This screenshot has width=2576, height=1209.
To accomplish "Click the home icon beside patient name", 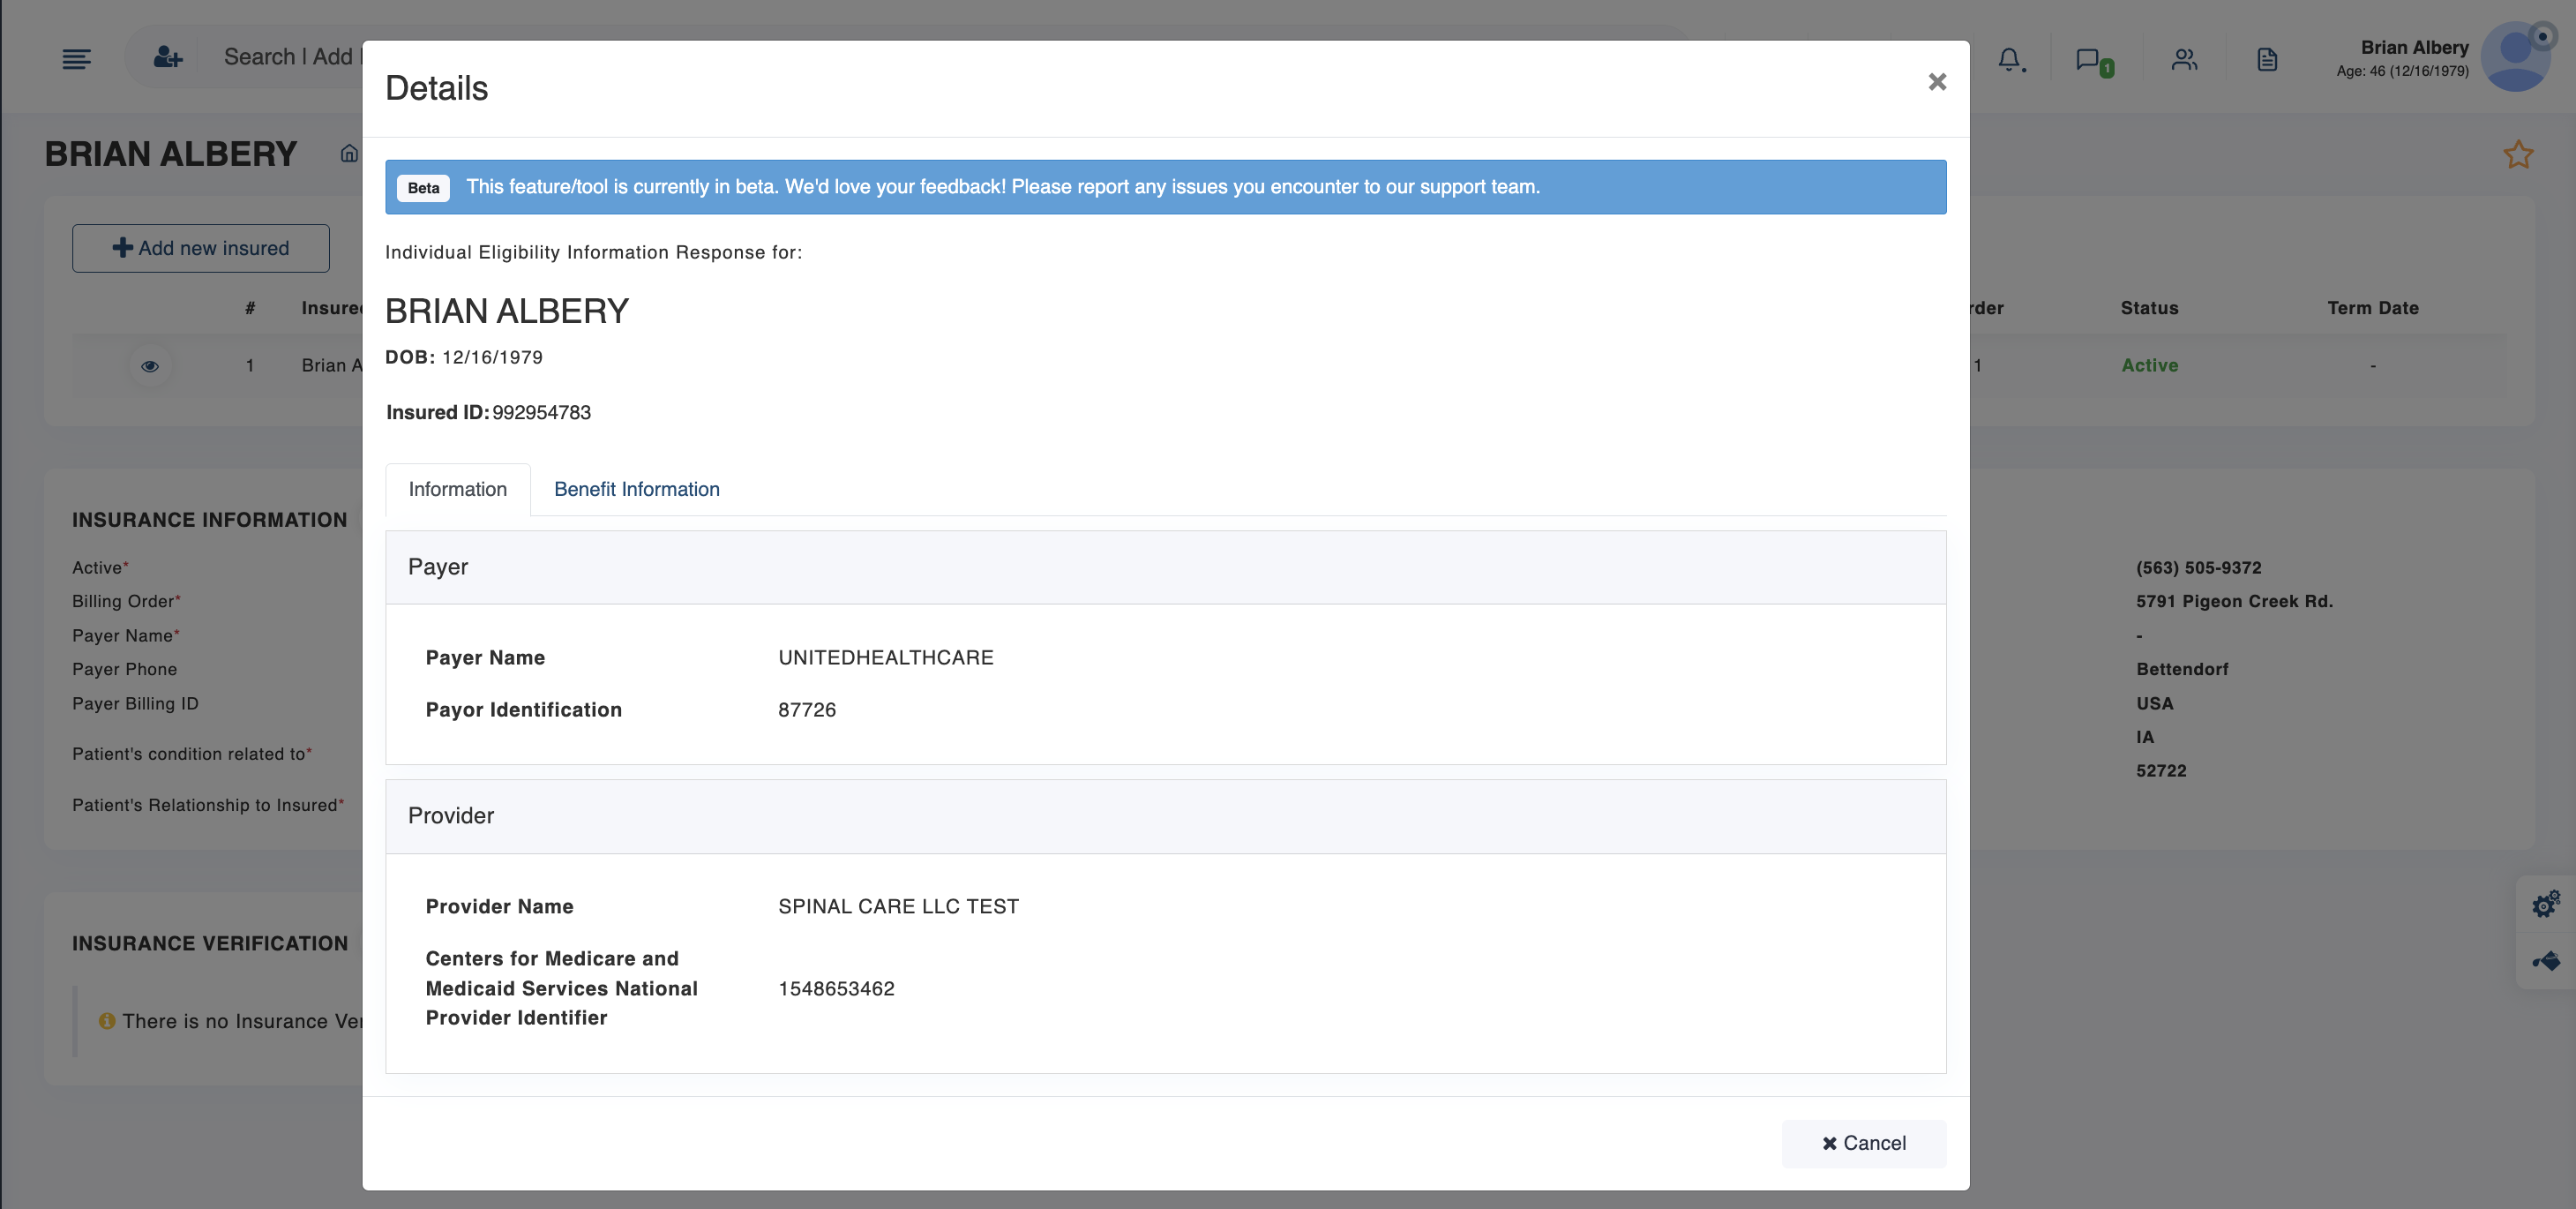I will tap(349, 154).
